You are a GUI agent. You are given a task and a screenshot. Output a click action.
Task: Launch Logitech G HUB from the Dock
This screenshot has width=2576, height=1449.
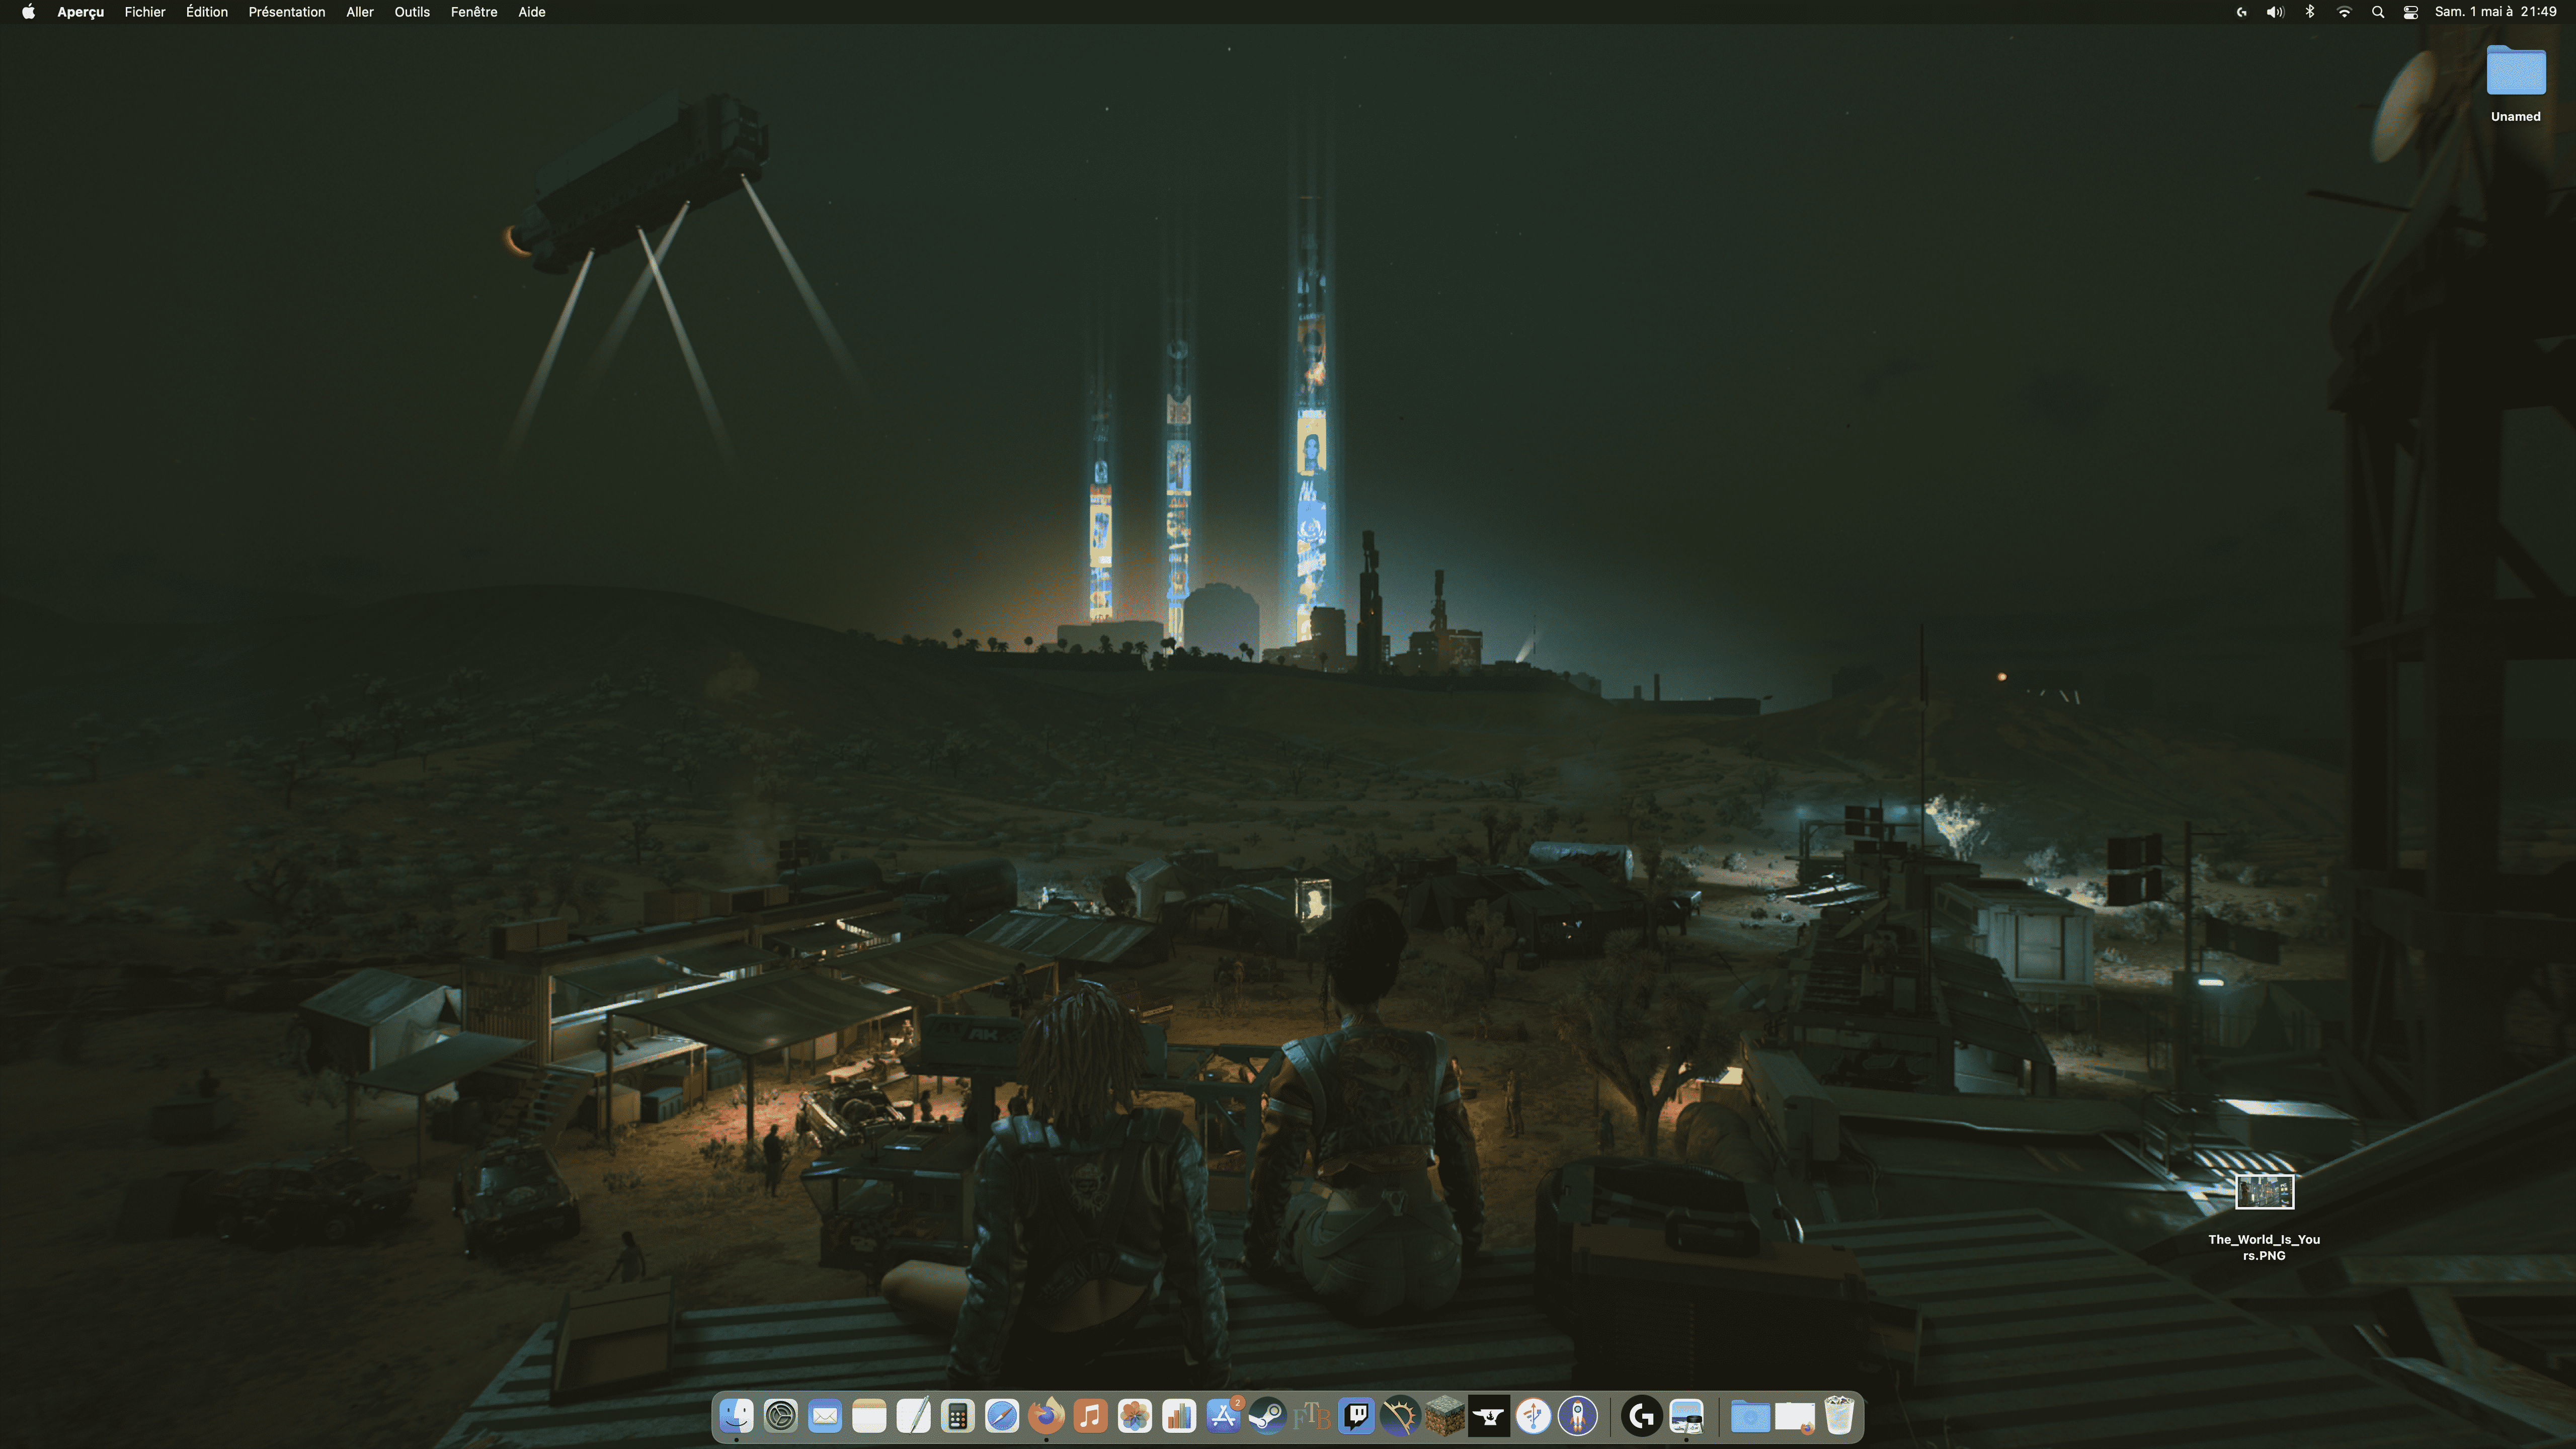coord(1641,1416)
